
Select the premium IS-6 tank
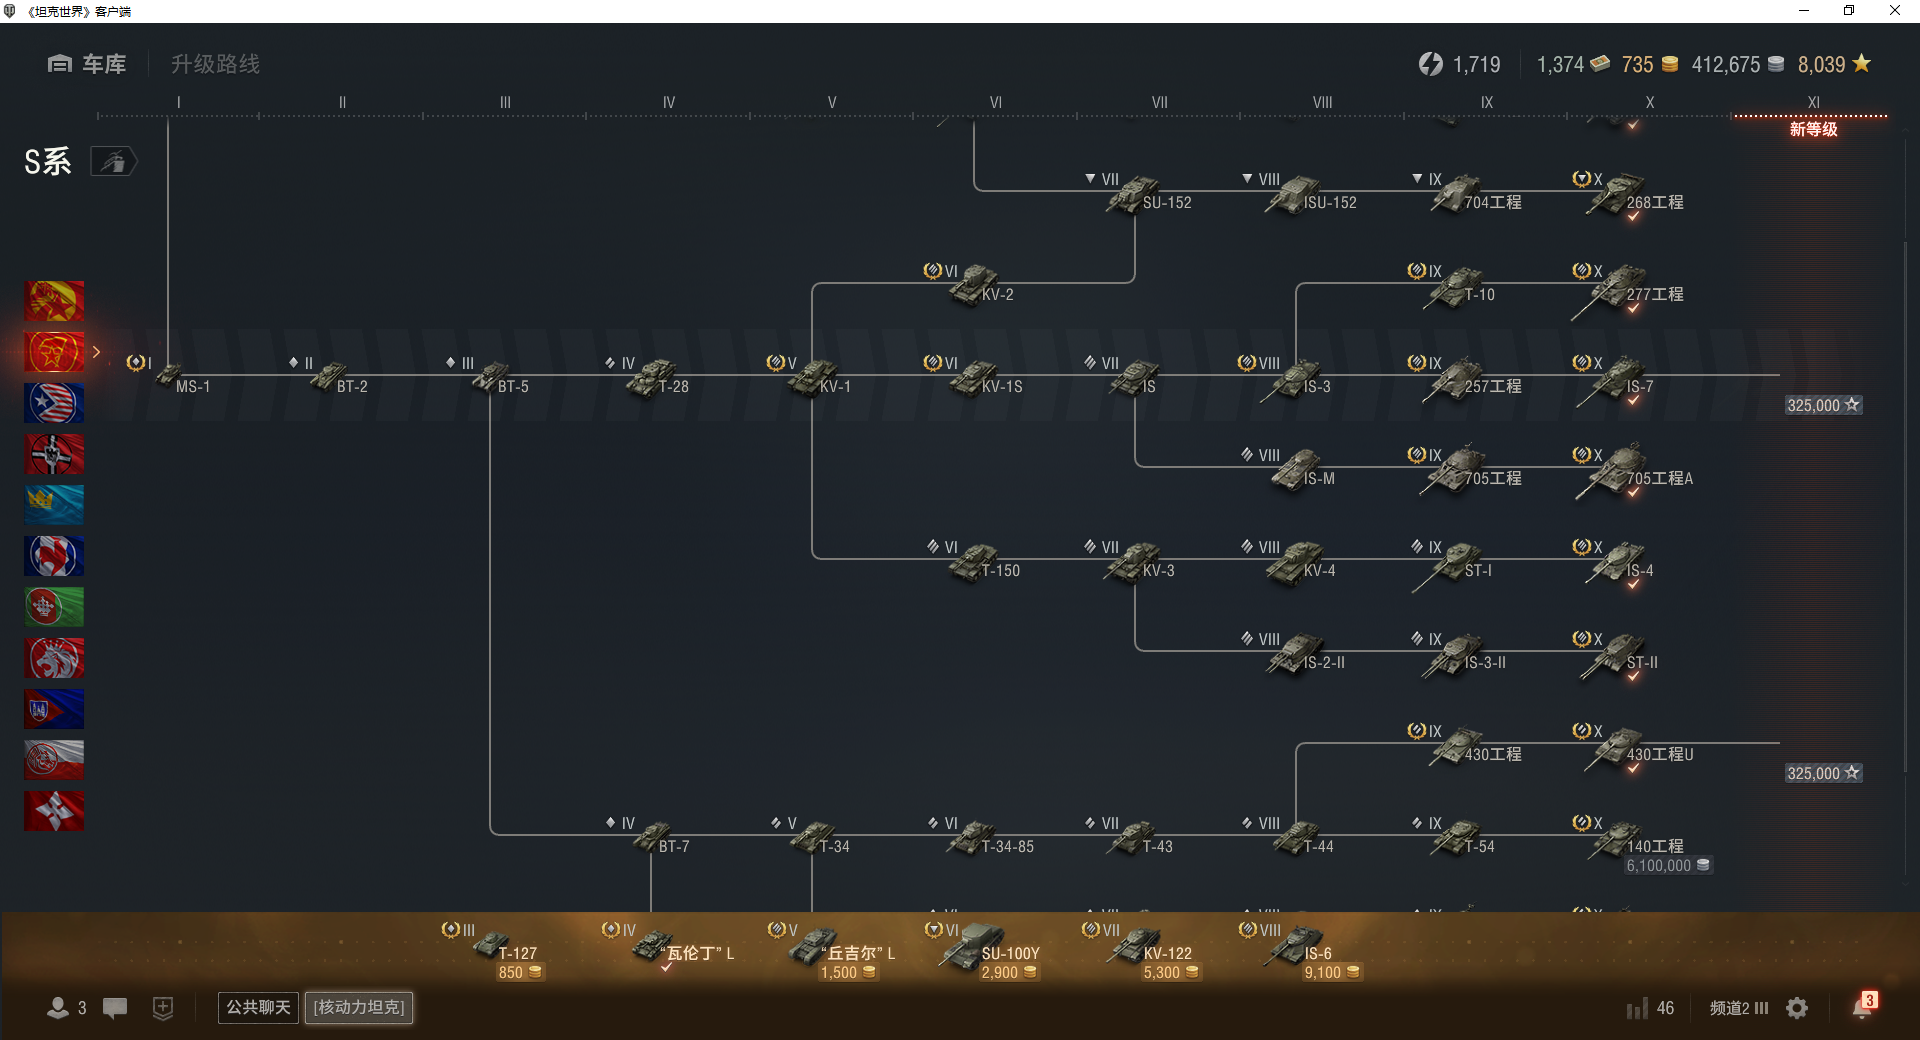tap(1300, 951)
